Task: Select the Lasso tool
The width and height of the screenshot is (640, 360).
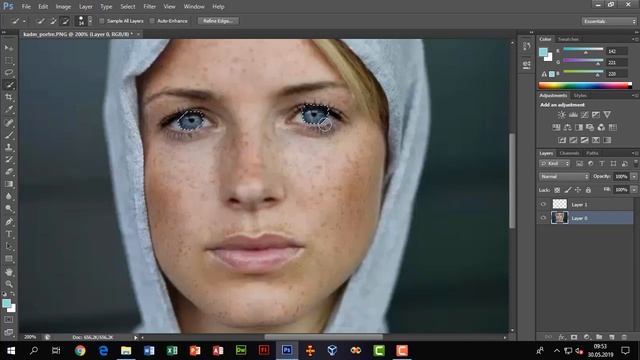Action: 9,73
